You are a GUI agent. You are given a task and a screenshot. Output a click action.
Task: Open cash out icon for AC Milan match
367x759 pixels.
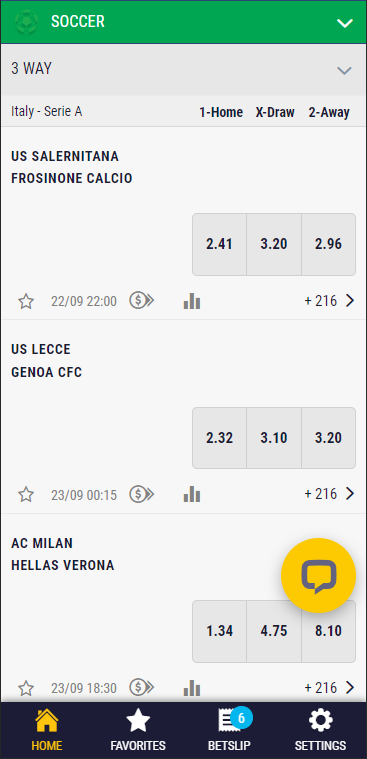click(x=141, y=687)
